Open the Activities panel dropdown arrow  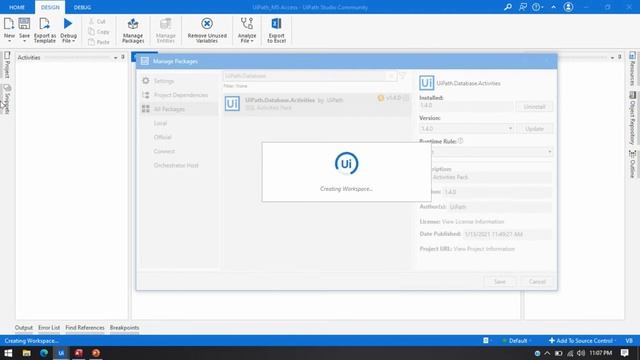pyautogui.click(x=116, y=58)
